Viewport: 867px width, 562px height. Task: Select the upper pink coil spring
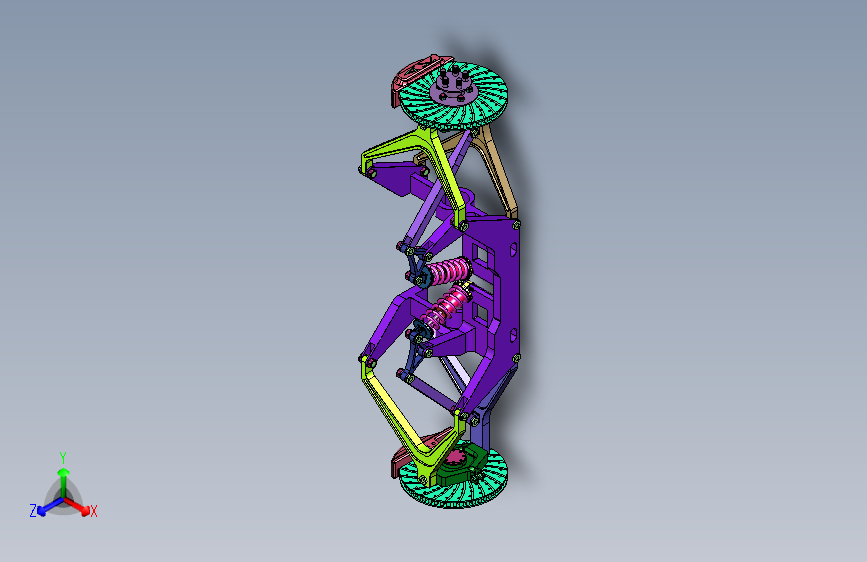(448, 272)
